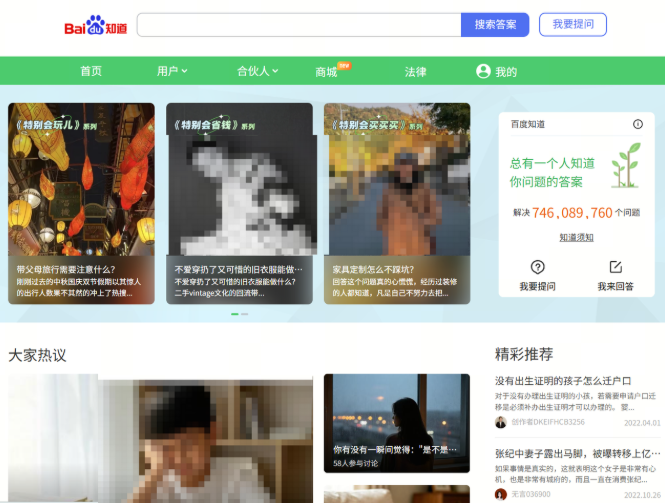665x503 pixels.
Task: Click the new badge on 商城
Action: [344, 66]
